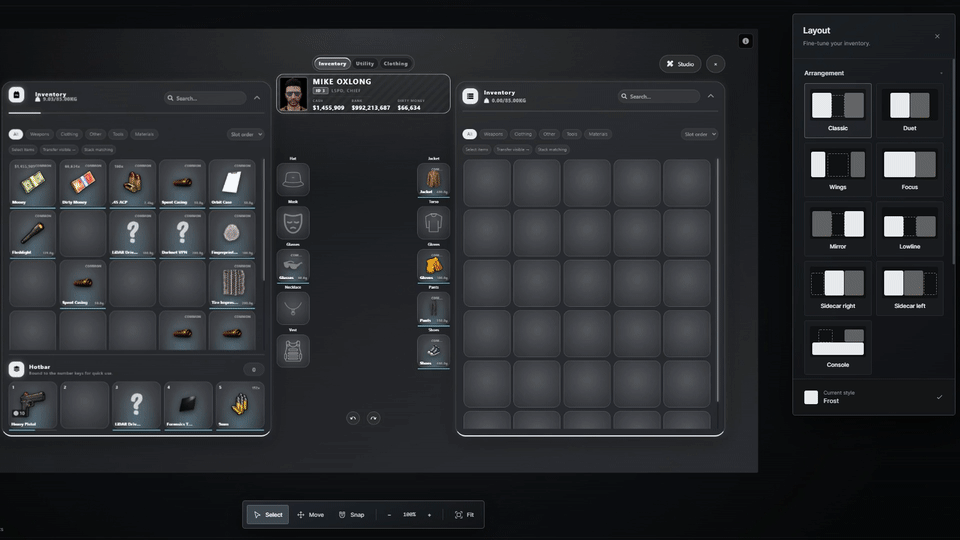Choose the Lowline arrangement
This screenshot has height=540, width=960.
tap(909, 229)
